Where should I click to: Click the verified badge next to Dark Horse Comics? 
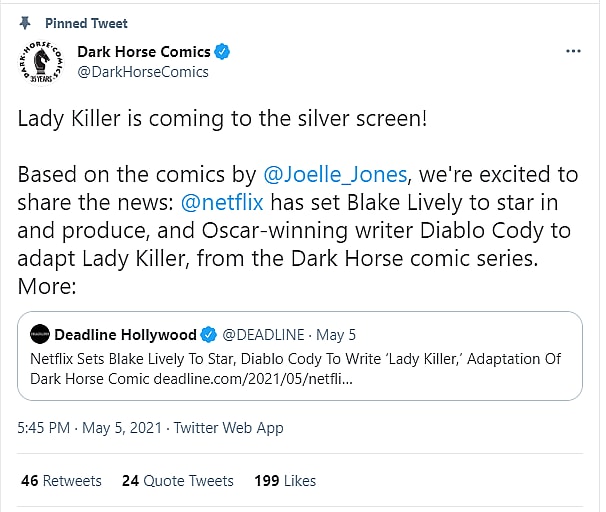[x=224, y=51]
